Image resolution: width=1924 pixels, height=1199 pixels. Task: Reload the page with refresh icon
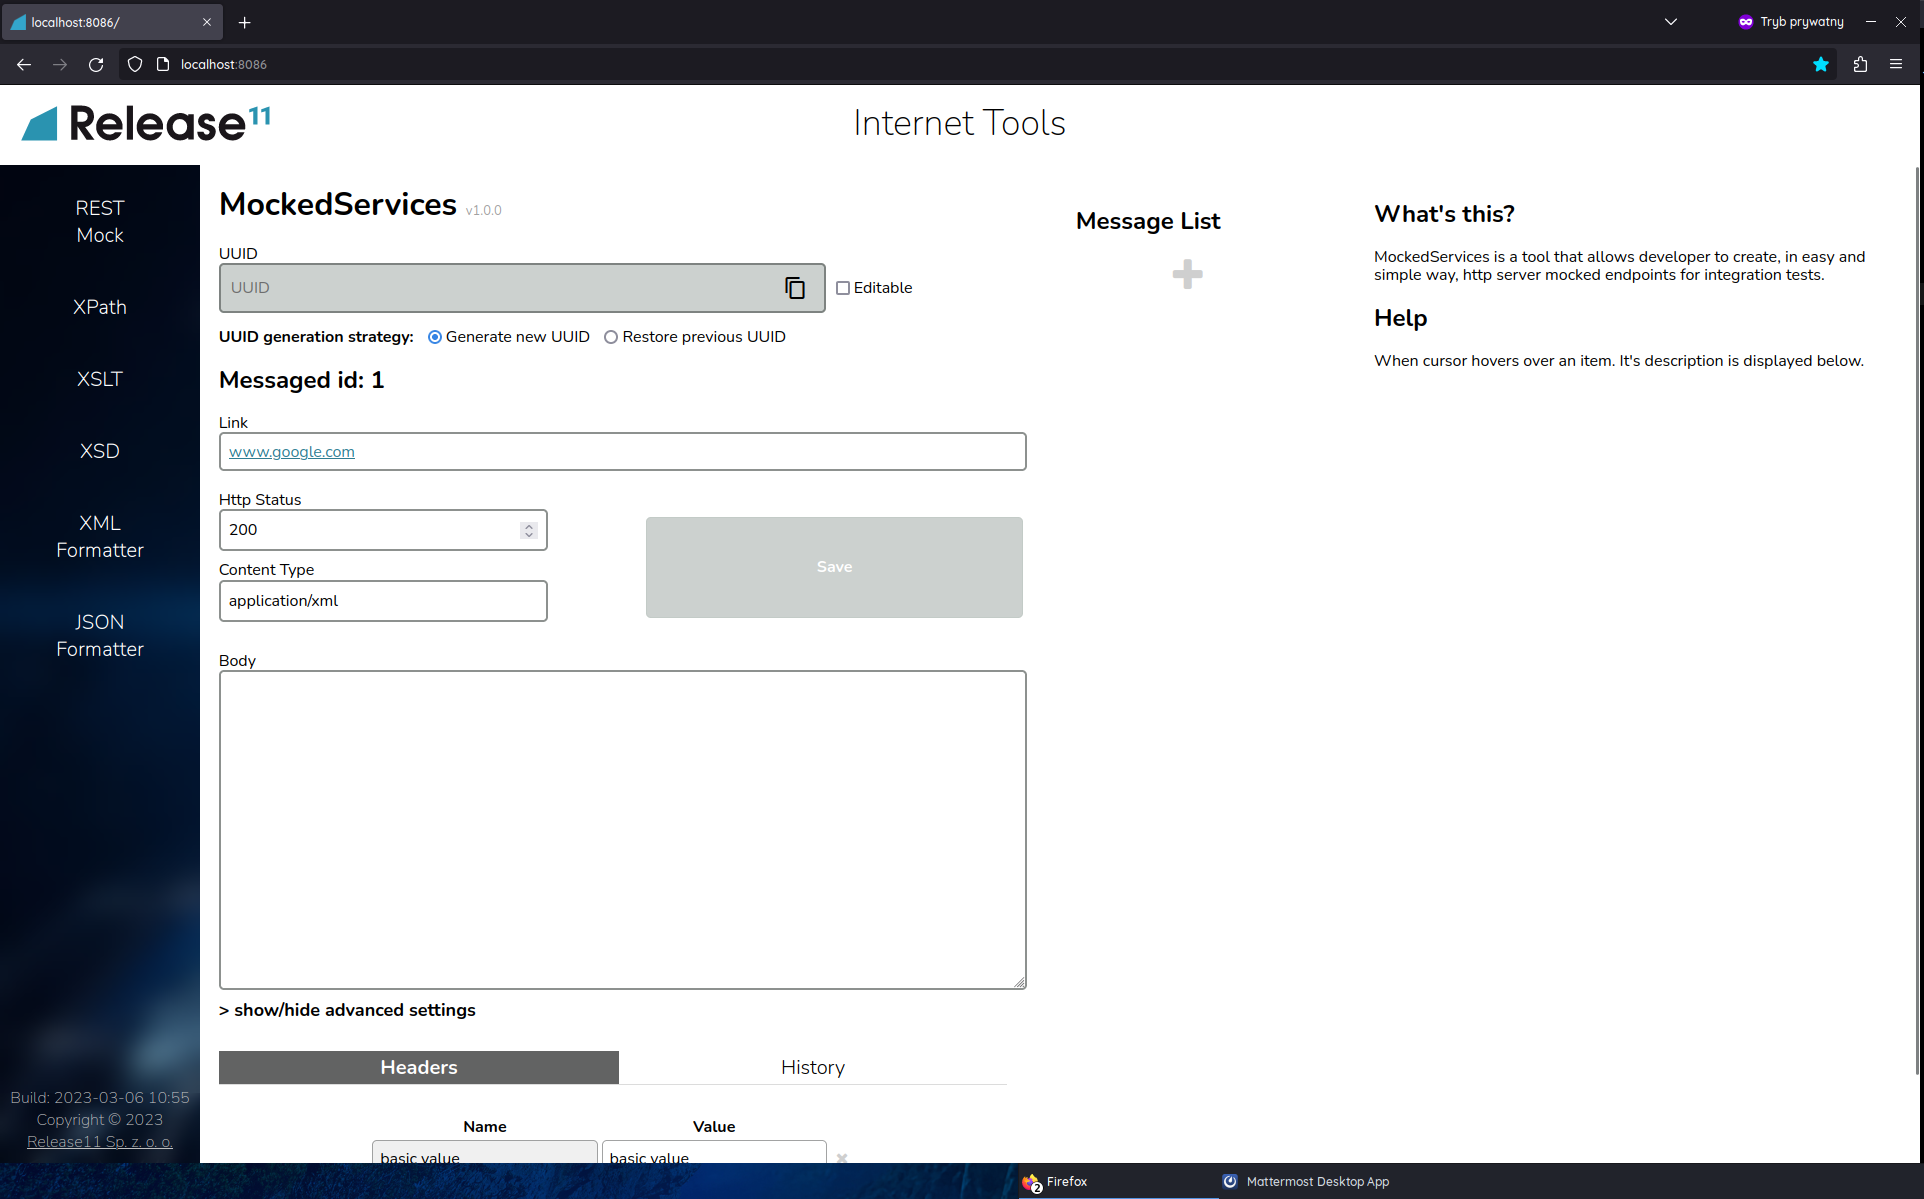96,64
